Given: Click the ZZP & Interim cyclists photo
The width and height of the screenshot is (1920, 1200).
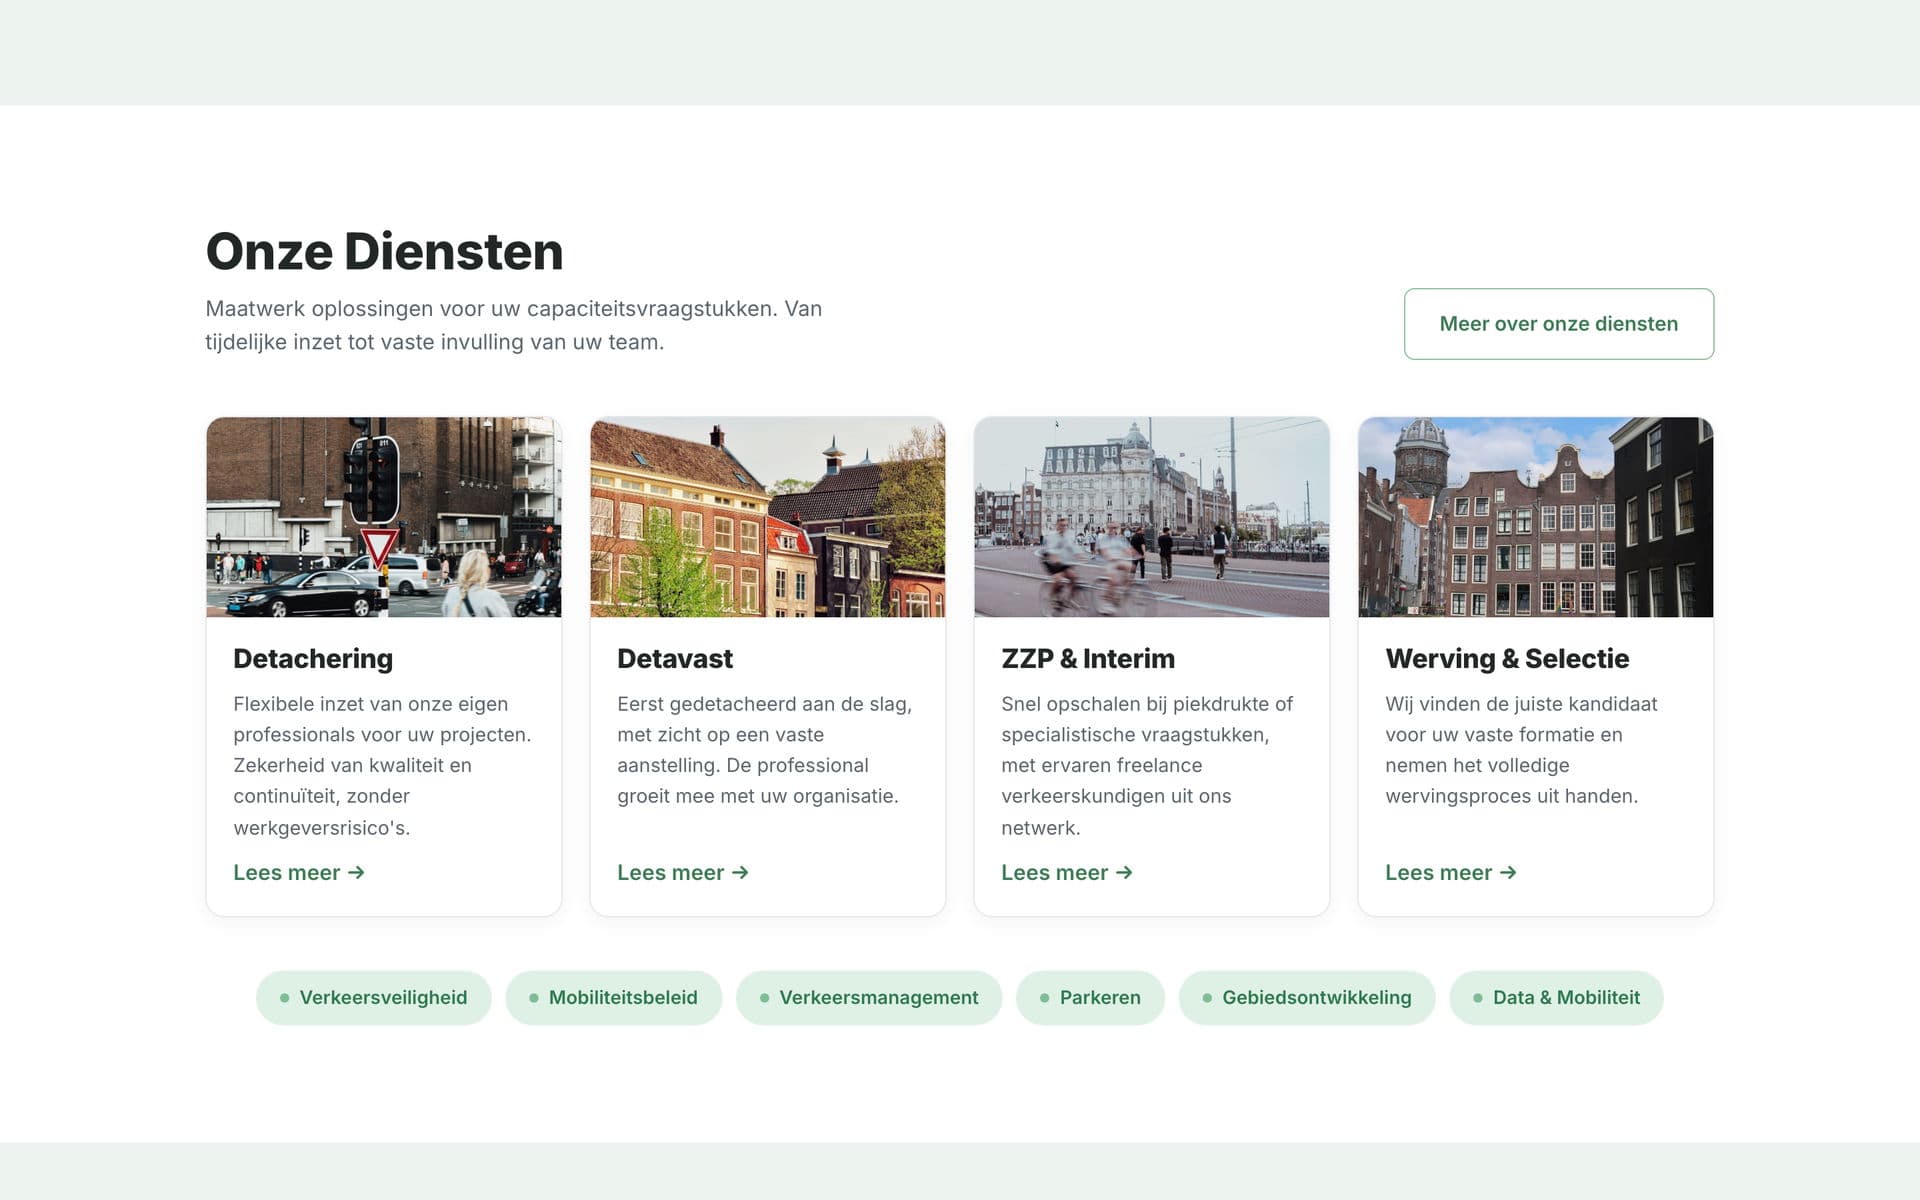Looking at the screenshot, I should pos(1152,517).
